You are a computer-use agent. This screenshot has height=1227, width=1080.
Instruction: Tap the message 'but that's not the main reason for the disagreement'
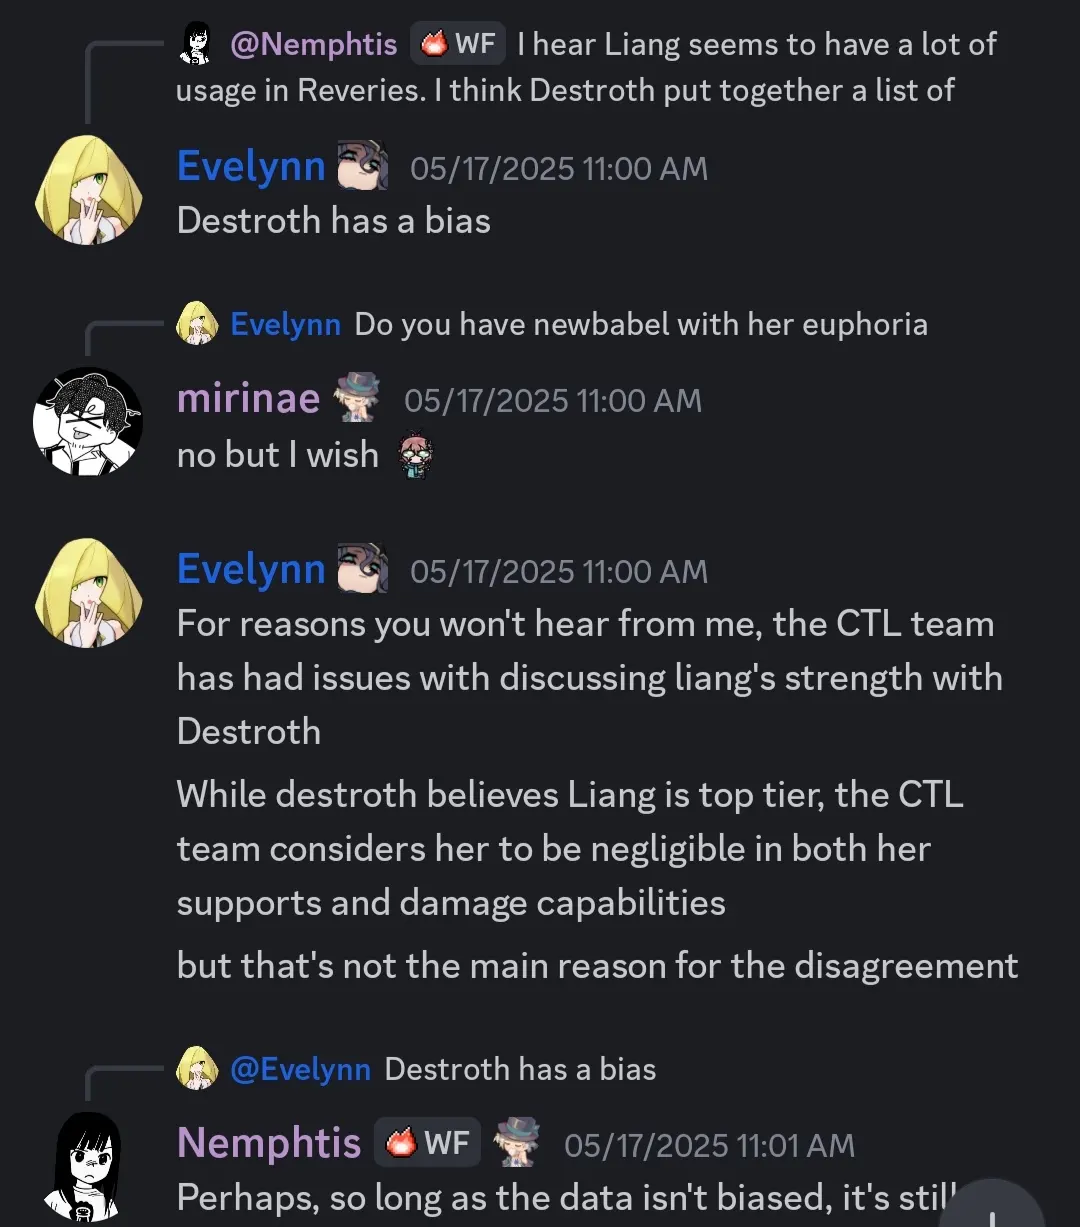(x=597, y=966)
